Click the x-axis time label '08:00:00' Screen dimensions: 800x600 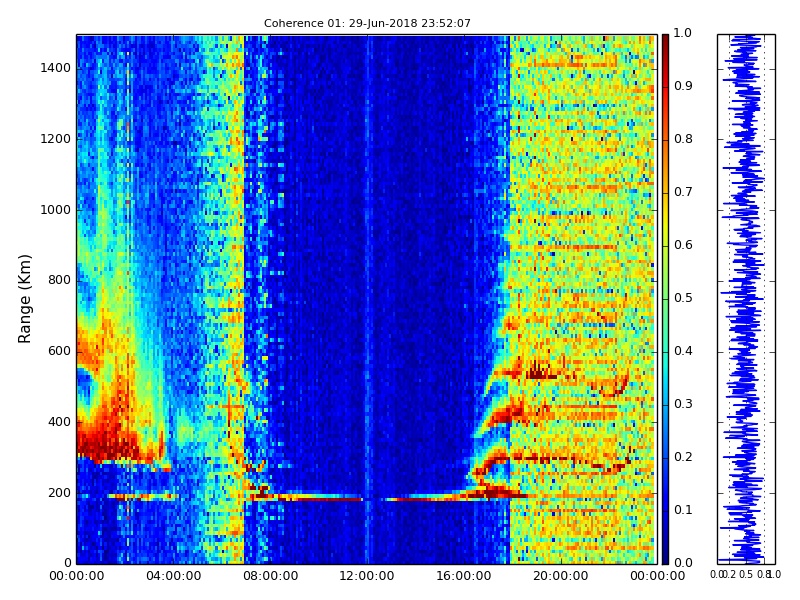[x=270, y=576]
